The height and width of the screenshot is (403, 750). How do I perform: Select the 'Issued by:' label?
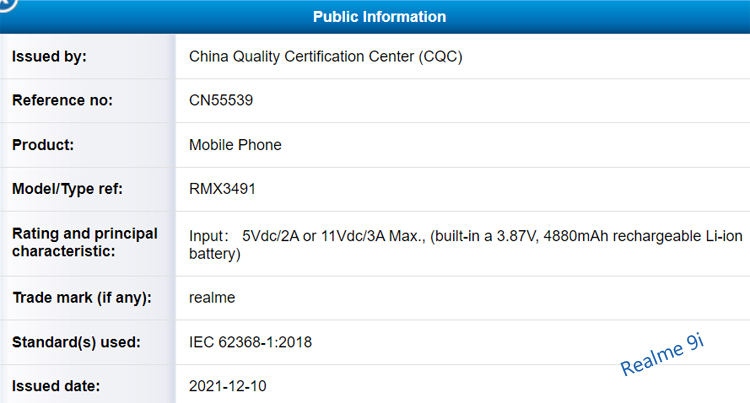coord(49,56)
